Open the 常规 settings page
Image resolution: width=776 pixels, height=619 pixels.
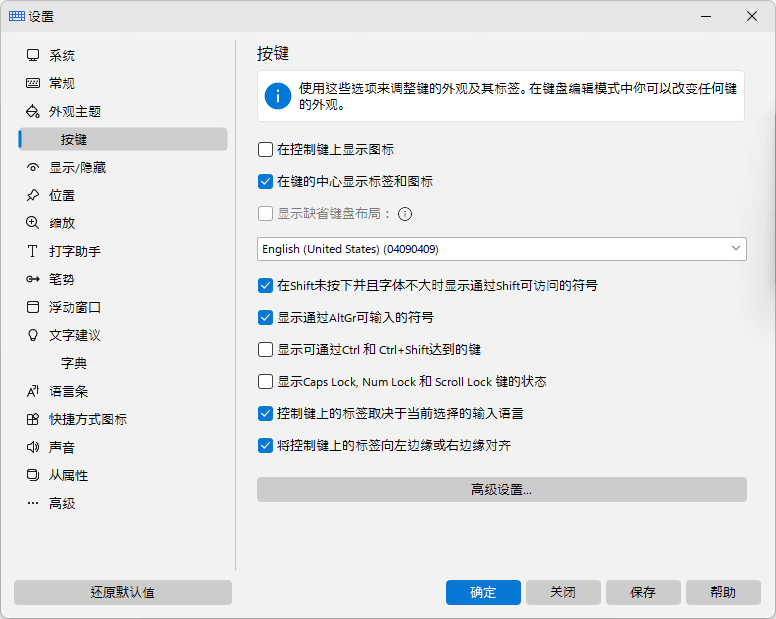(123, 83)
